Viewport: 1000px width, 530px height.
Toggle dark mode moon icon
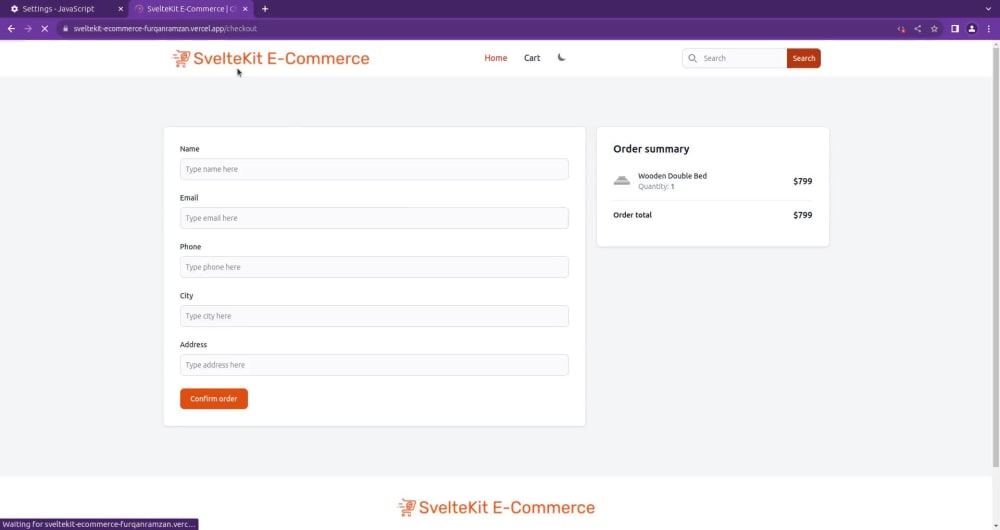[561, 57]
